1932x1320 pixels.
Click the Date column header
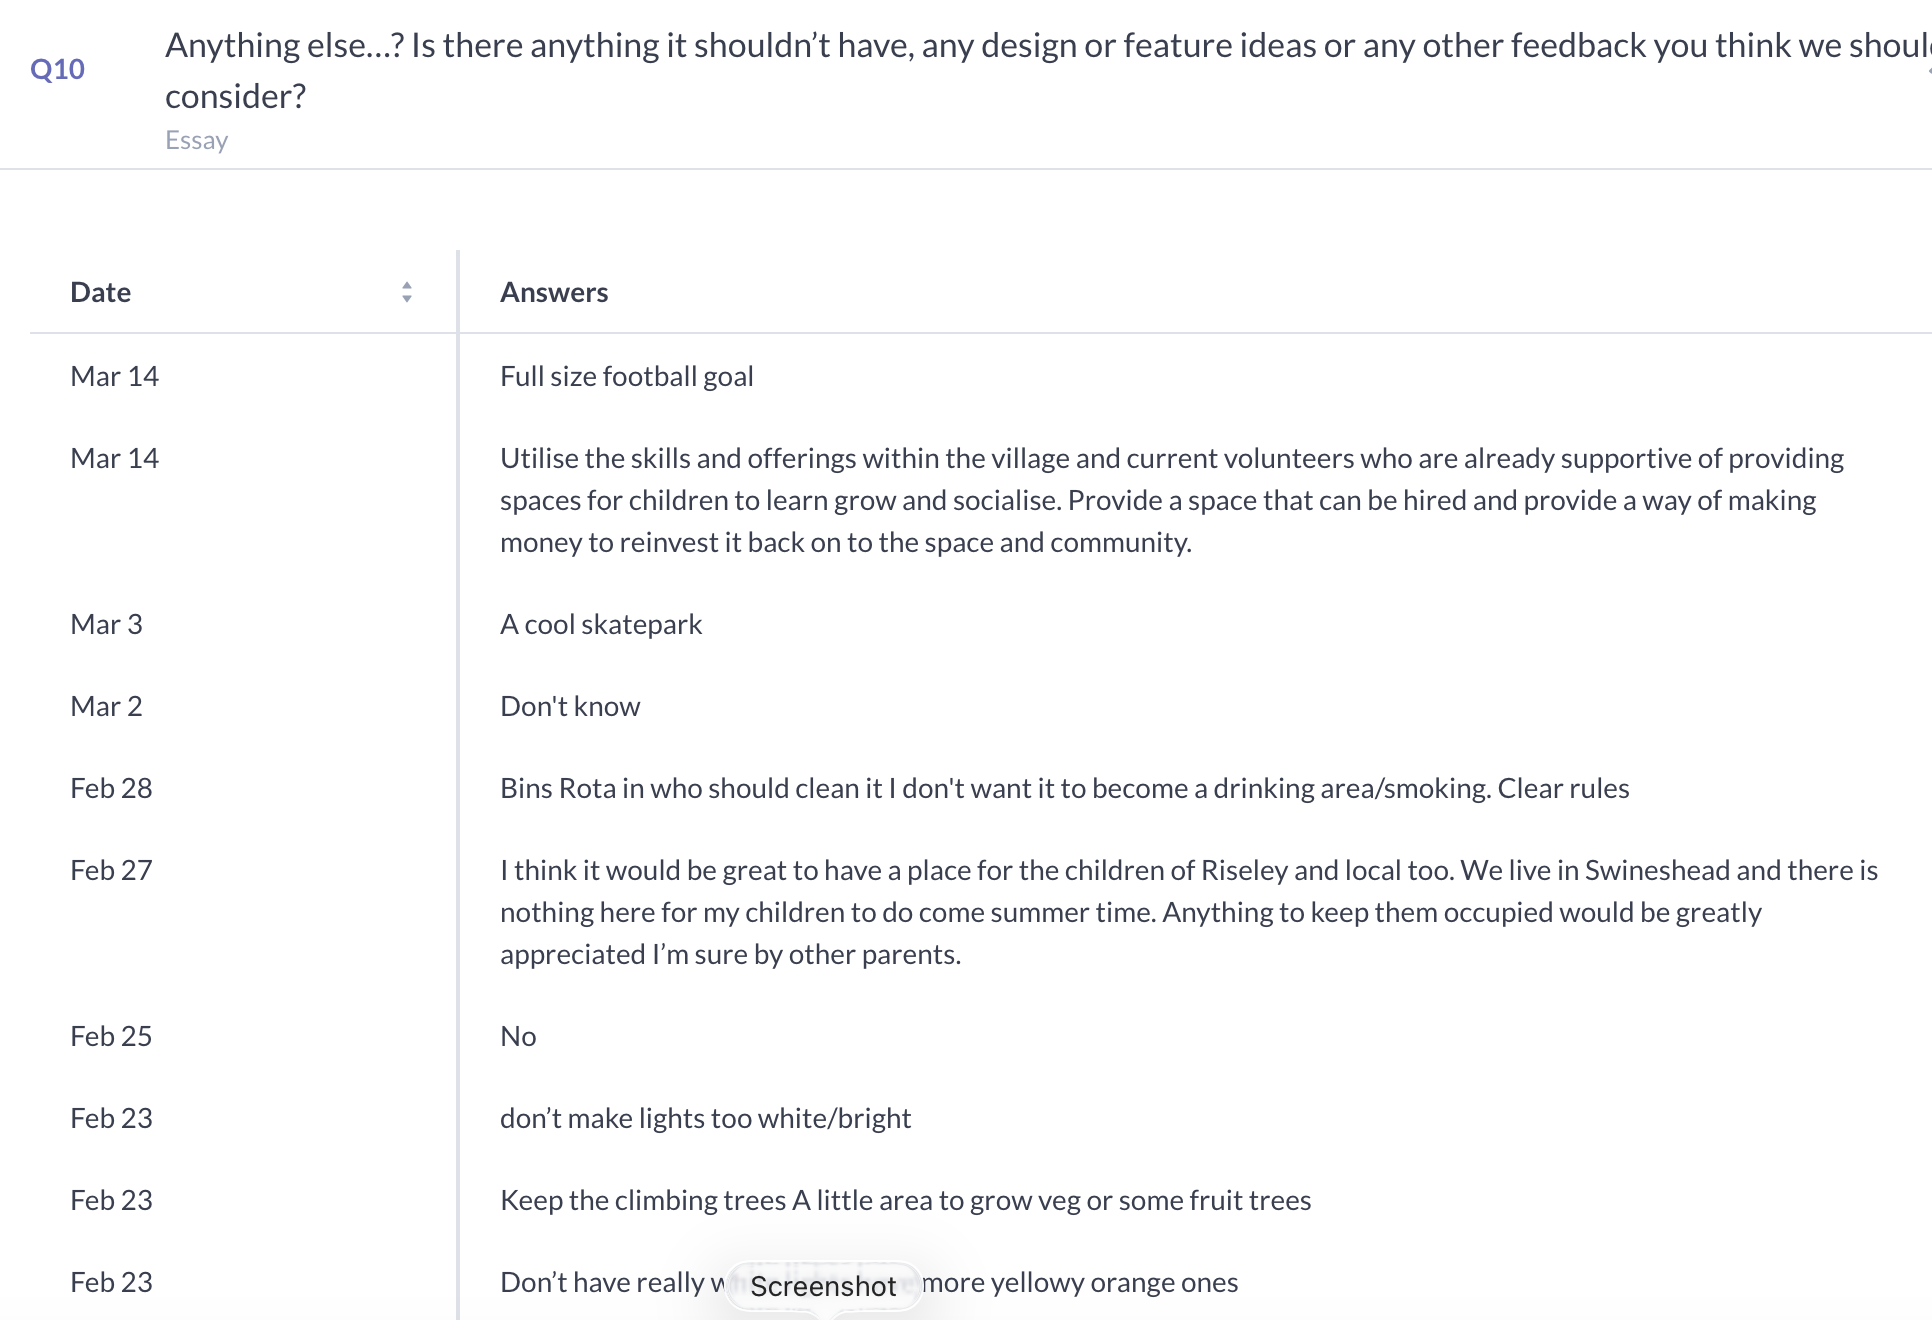101,292
